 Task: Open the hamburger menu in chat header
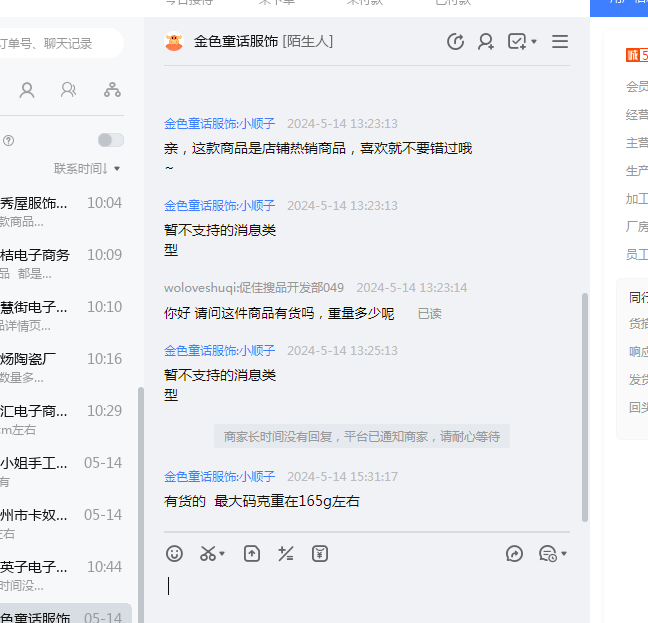[x=560, y=42]
